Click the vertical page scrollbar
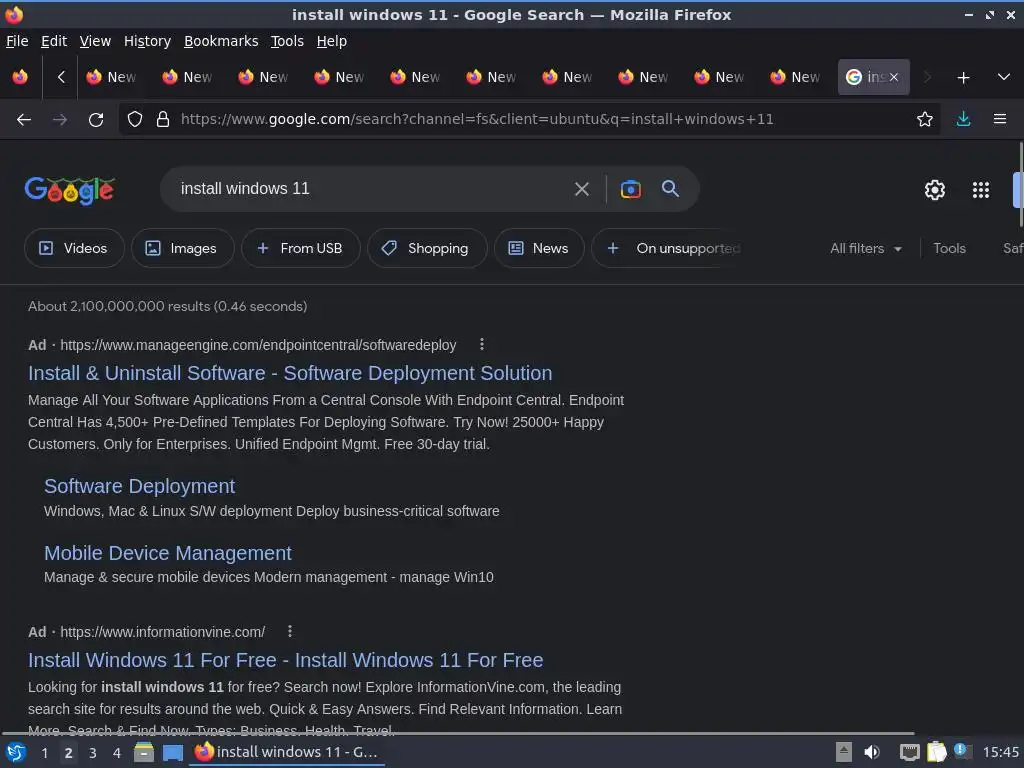Viewport: 1024px width, 768px height. (x=1021, y=185)
